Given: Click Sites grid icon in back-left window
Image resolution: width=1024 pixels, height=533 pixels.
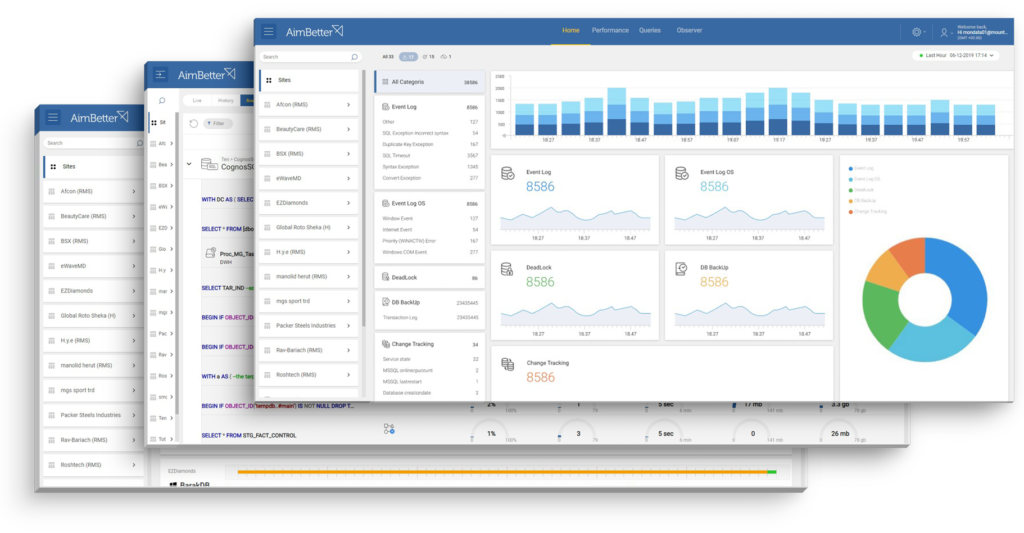Looking at the screenshot, I should pyautogui.click(x=53, y=167).
